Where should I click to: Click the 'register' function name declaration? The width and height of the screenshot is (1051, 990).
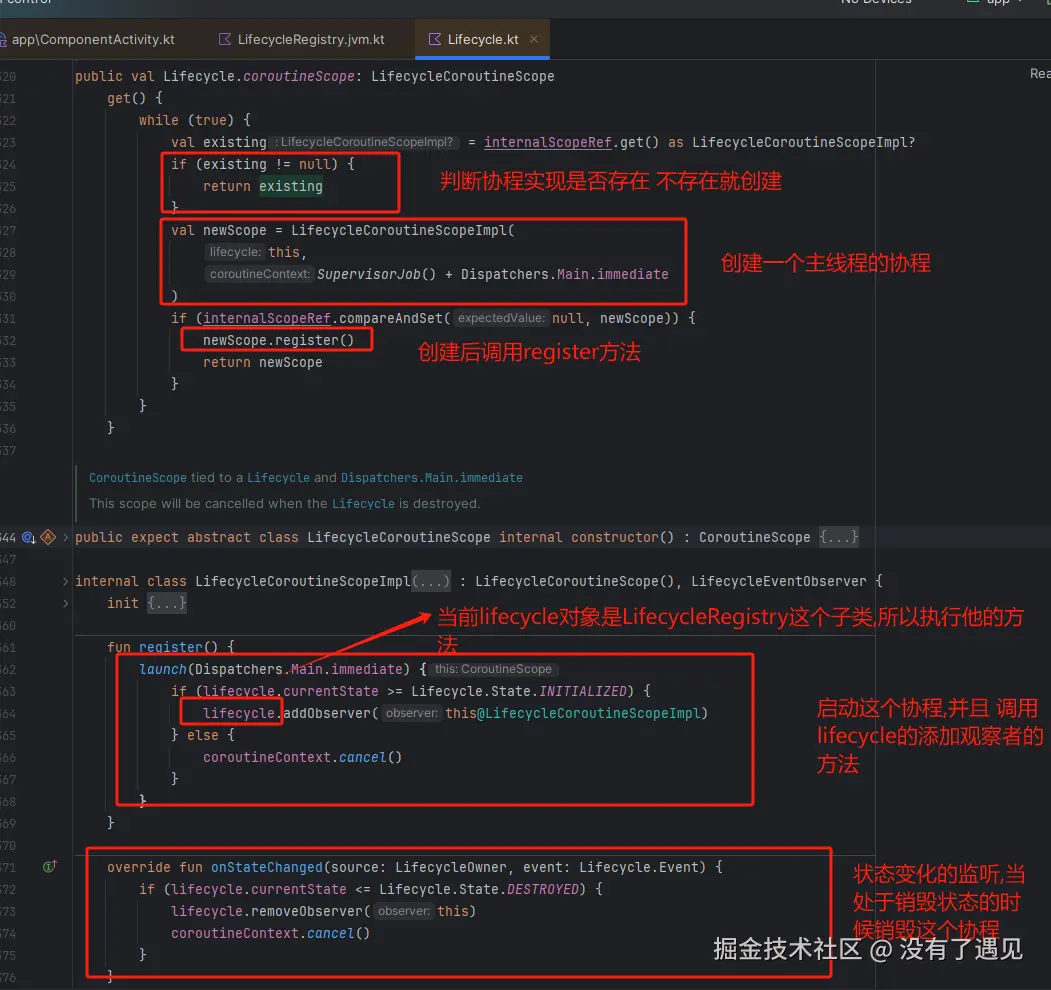pos(171,647)
